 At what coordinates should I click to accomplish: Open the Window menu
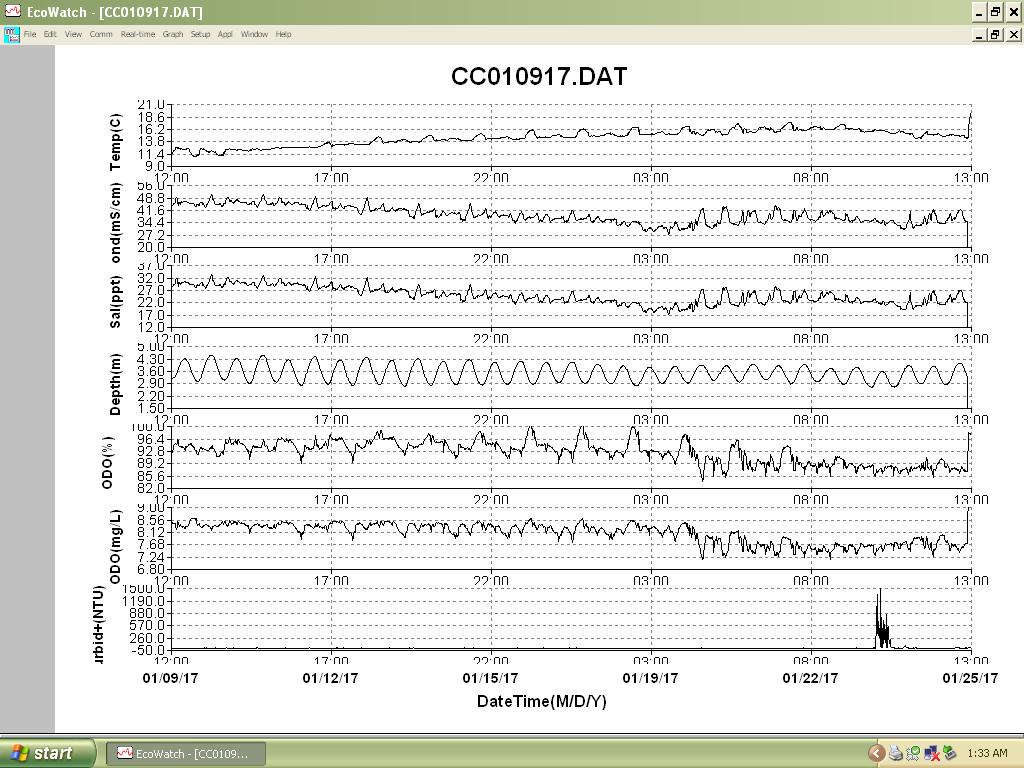tap(254, 35)
